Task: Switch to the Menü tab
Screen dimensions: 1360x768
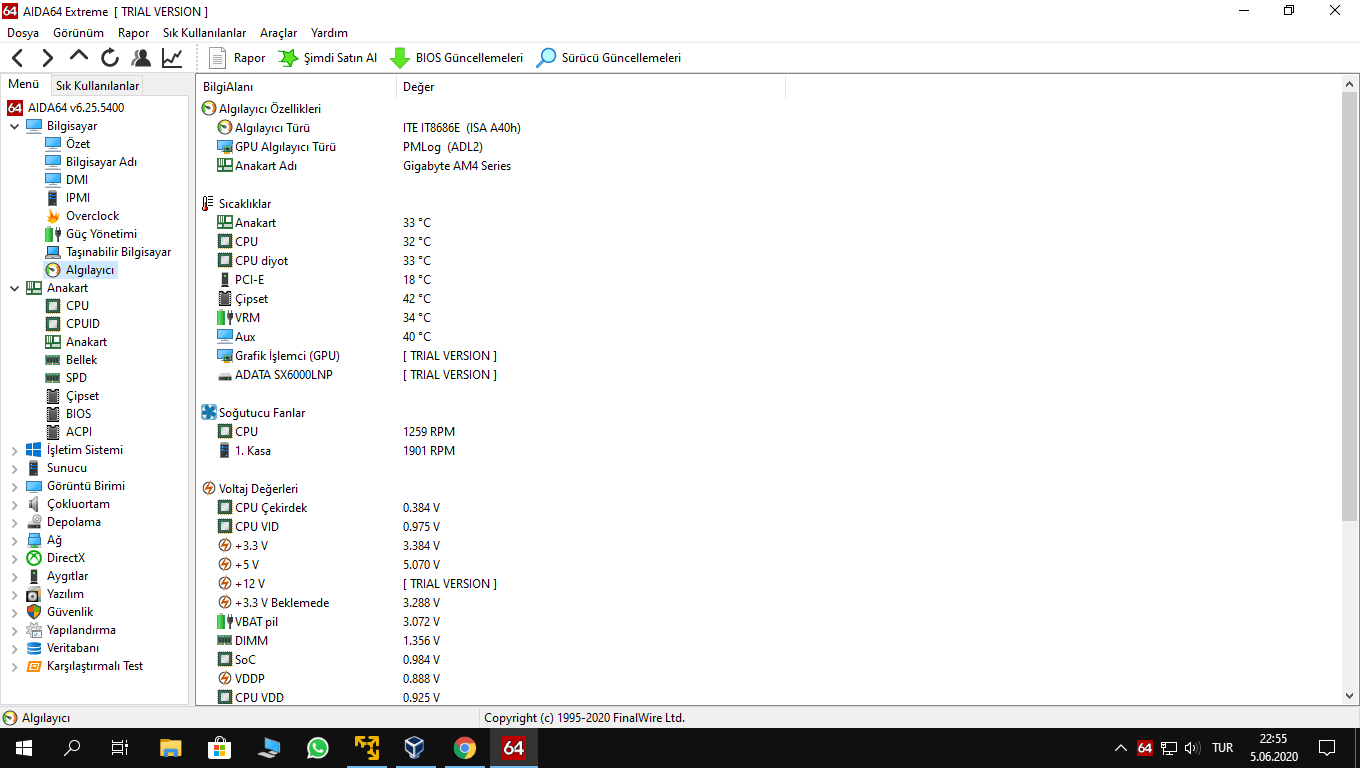Action: pos(24,85)
